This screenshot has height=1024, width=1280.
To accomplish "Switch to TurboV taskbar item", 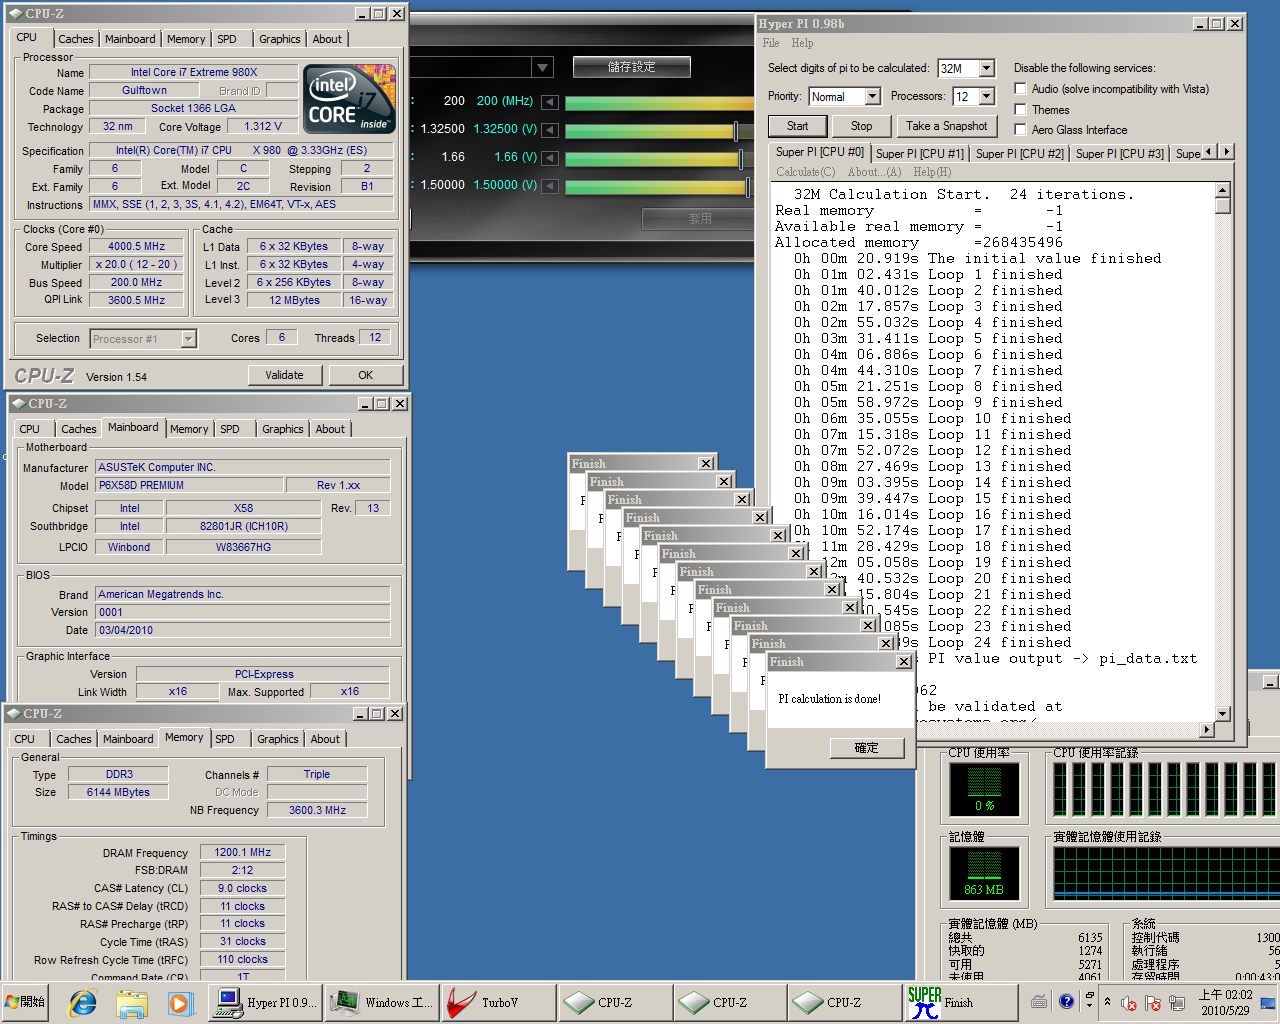I will coord(499,1002).
